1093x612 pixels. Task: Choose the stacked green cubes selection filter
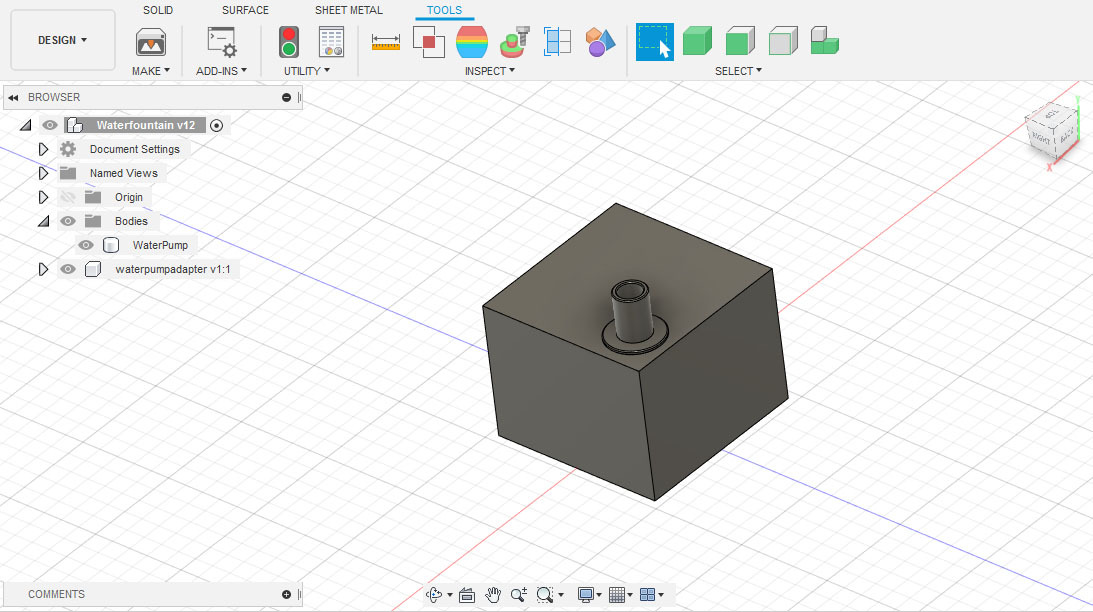pos(825,41)
